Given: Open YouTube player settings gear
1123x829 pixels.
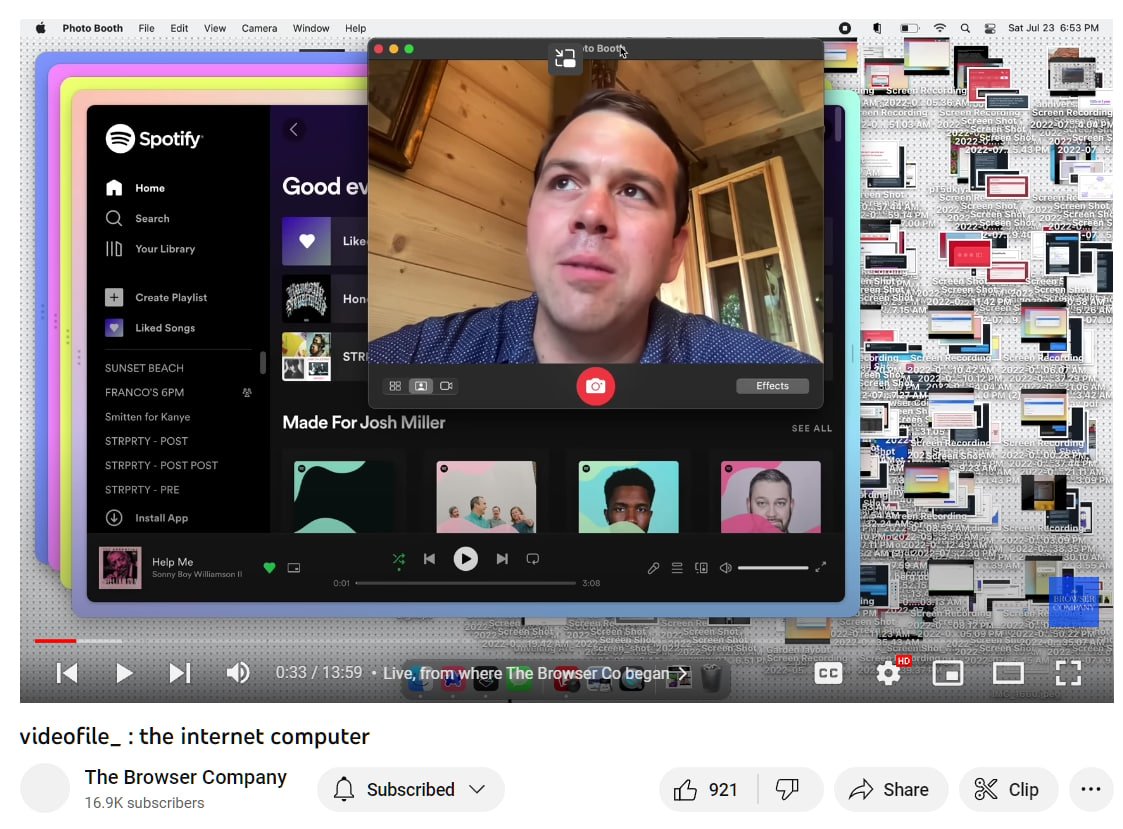Looking at the screenshot, I should coord(889,673).
